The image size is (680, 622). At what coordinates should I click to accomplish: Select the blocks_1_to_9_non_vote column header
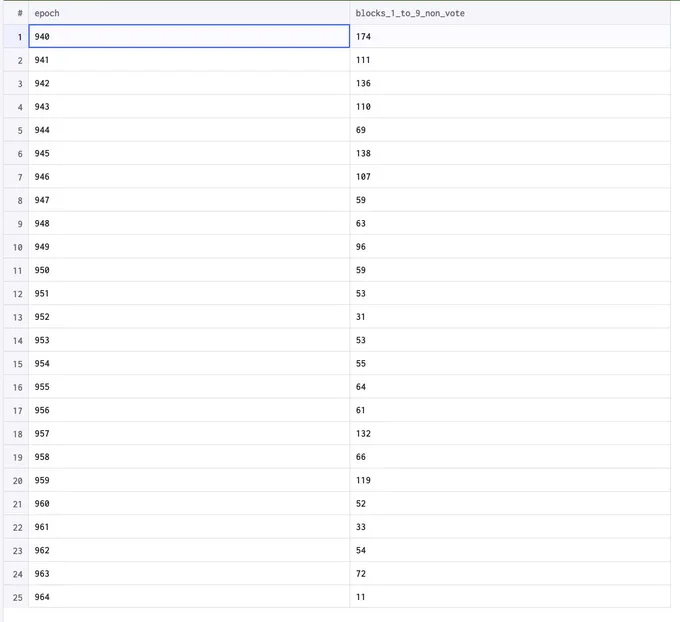tap(510, 13)
